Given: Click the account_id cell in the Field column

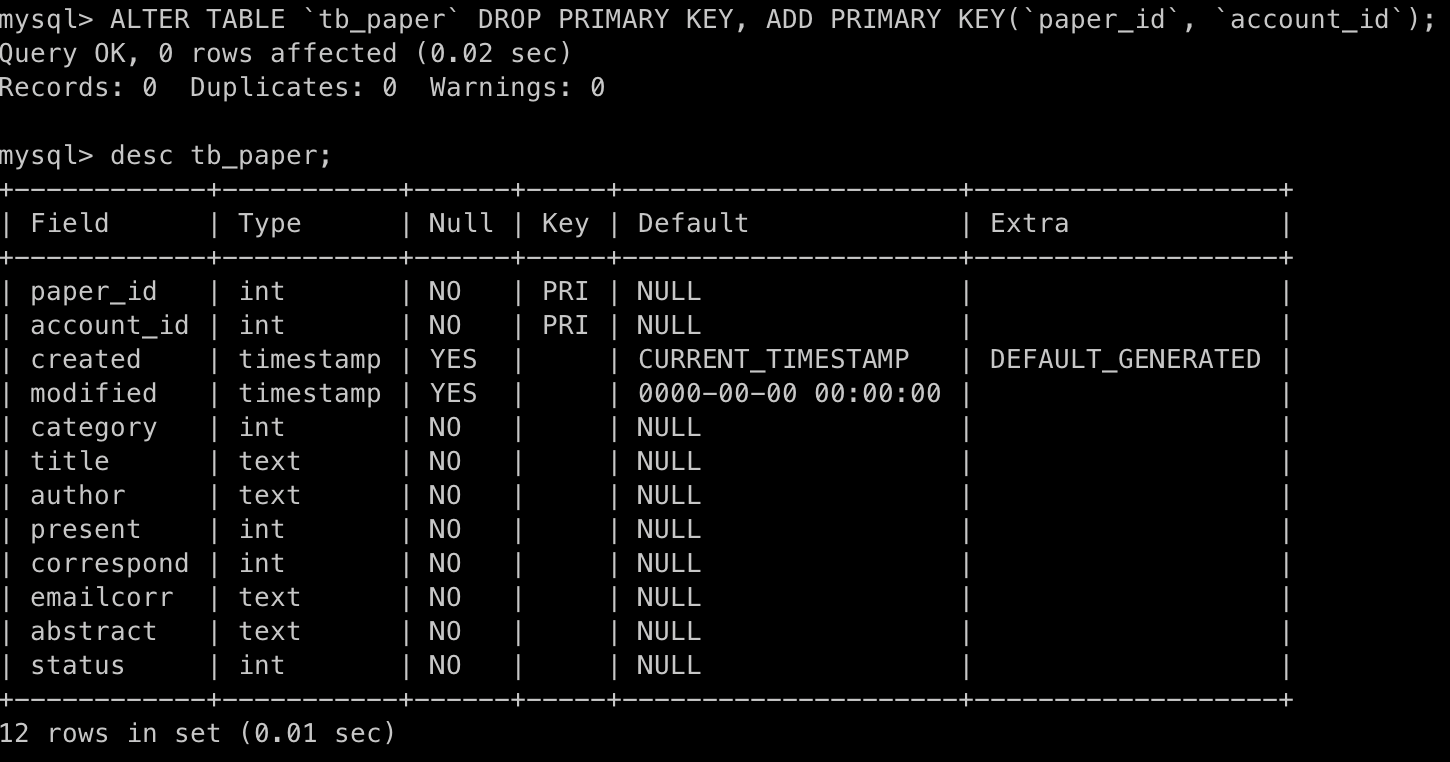Looking at the screenshot, I should [x=109, y=325].
